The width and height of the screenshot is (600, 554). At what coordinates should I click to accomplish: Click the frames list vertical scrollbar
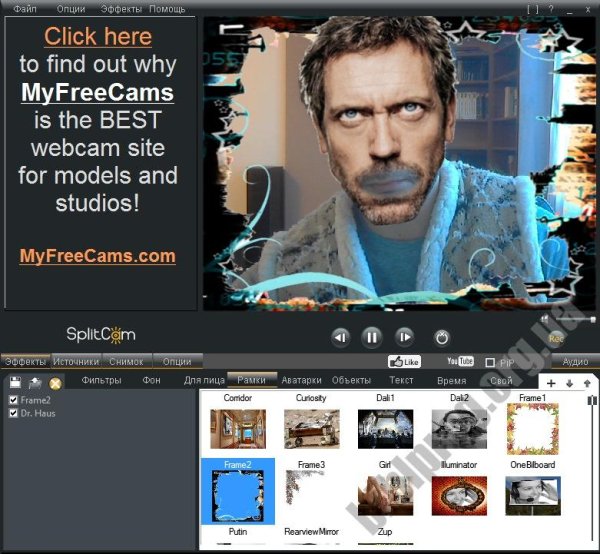(x=592, y=467)
